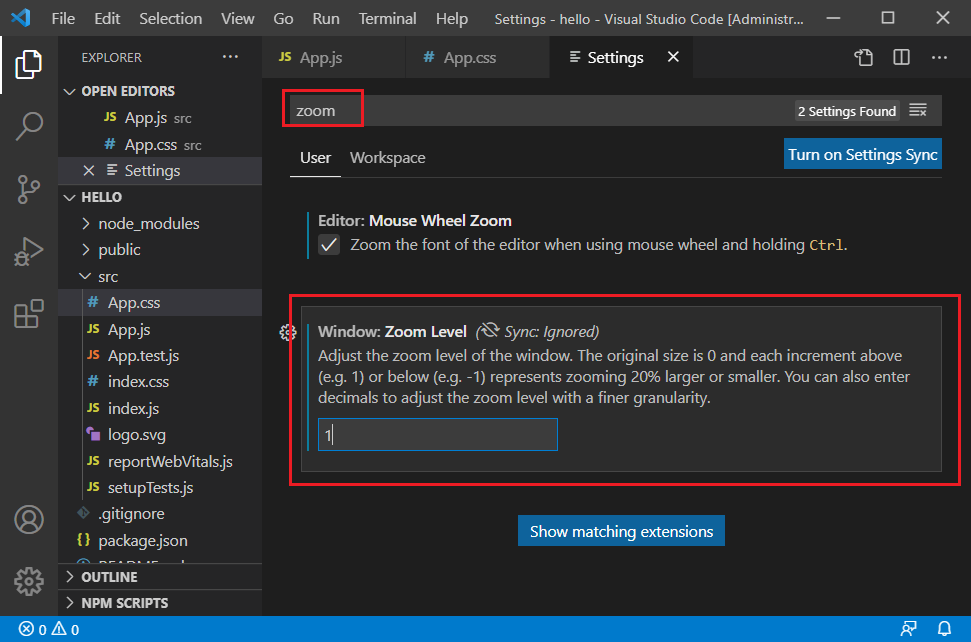The image size is (971, 642).
Task: Select the User settings tab
Action: tap(315, 158)
